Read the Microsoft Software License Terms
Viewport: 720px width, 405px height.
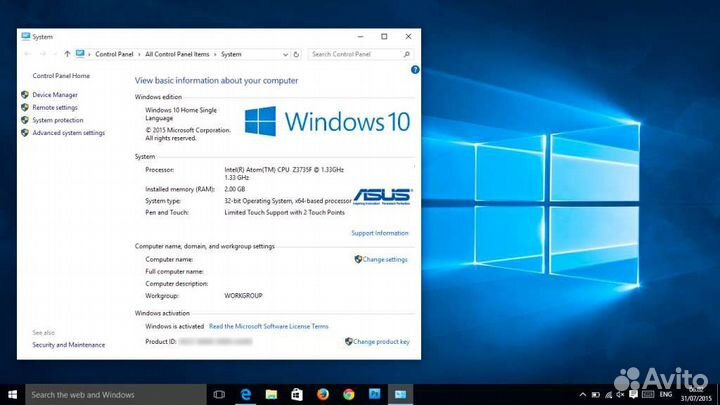269,326
